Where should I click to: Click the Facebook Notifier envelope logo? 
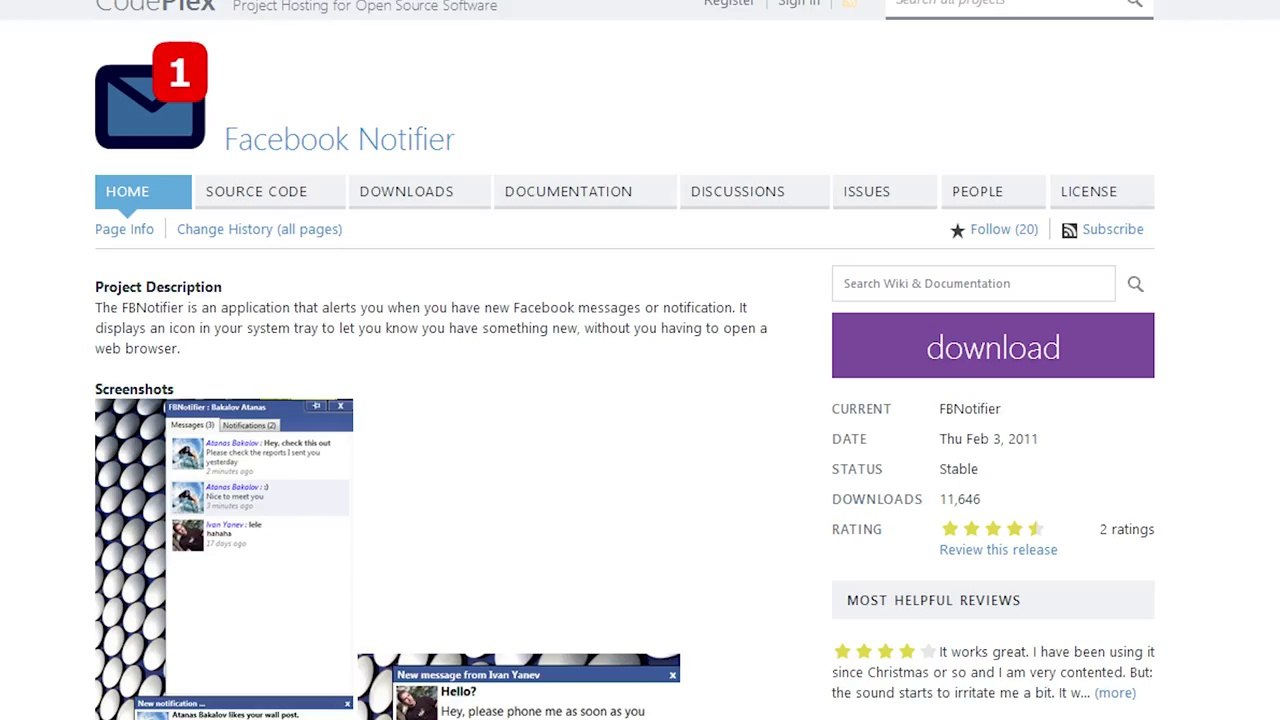coord(151,96)
